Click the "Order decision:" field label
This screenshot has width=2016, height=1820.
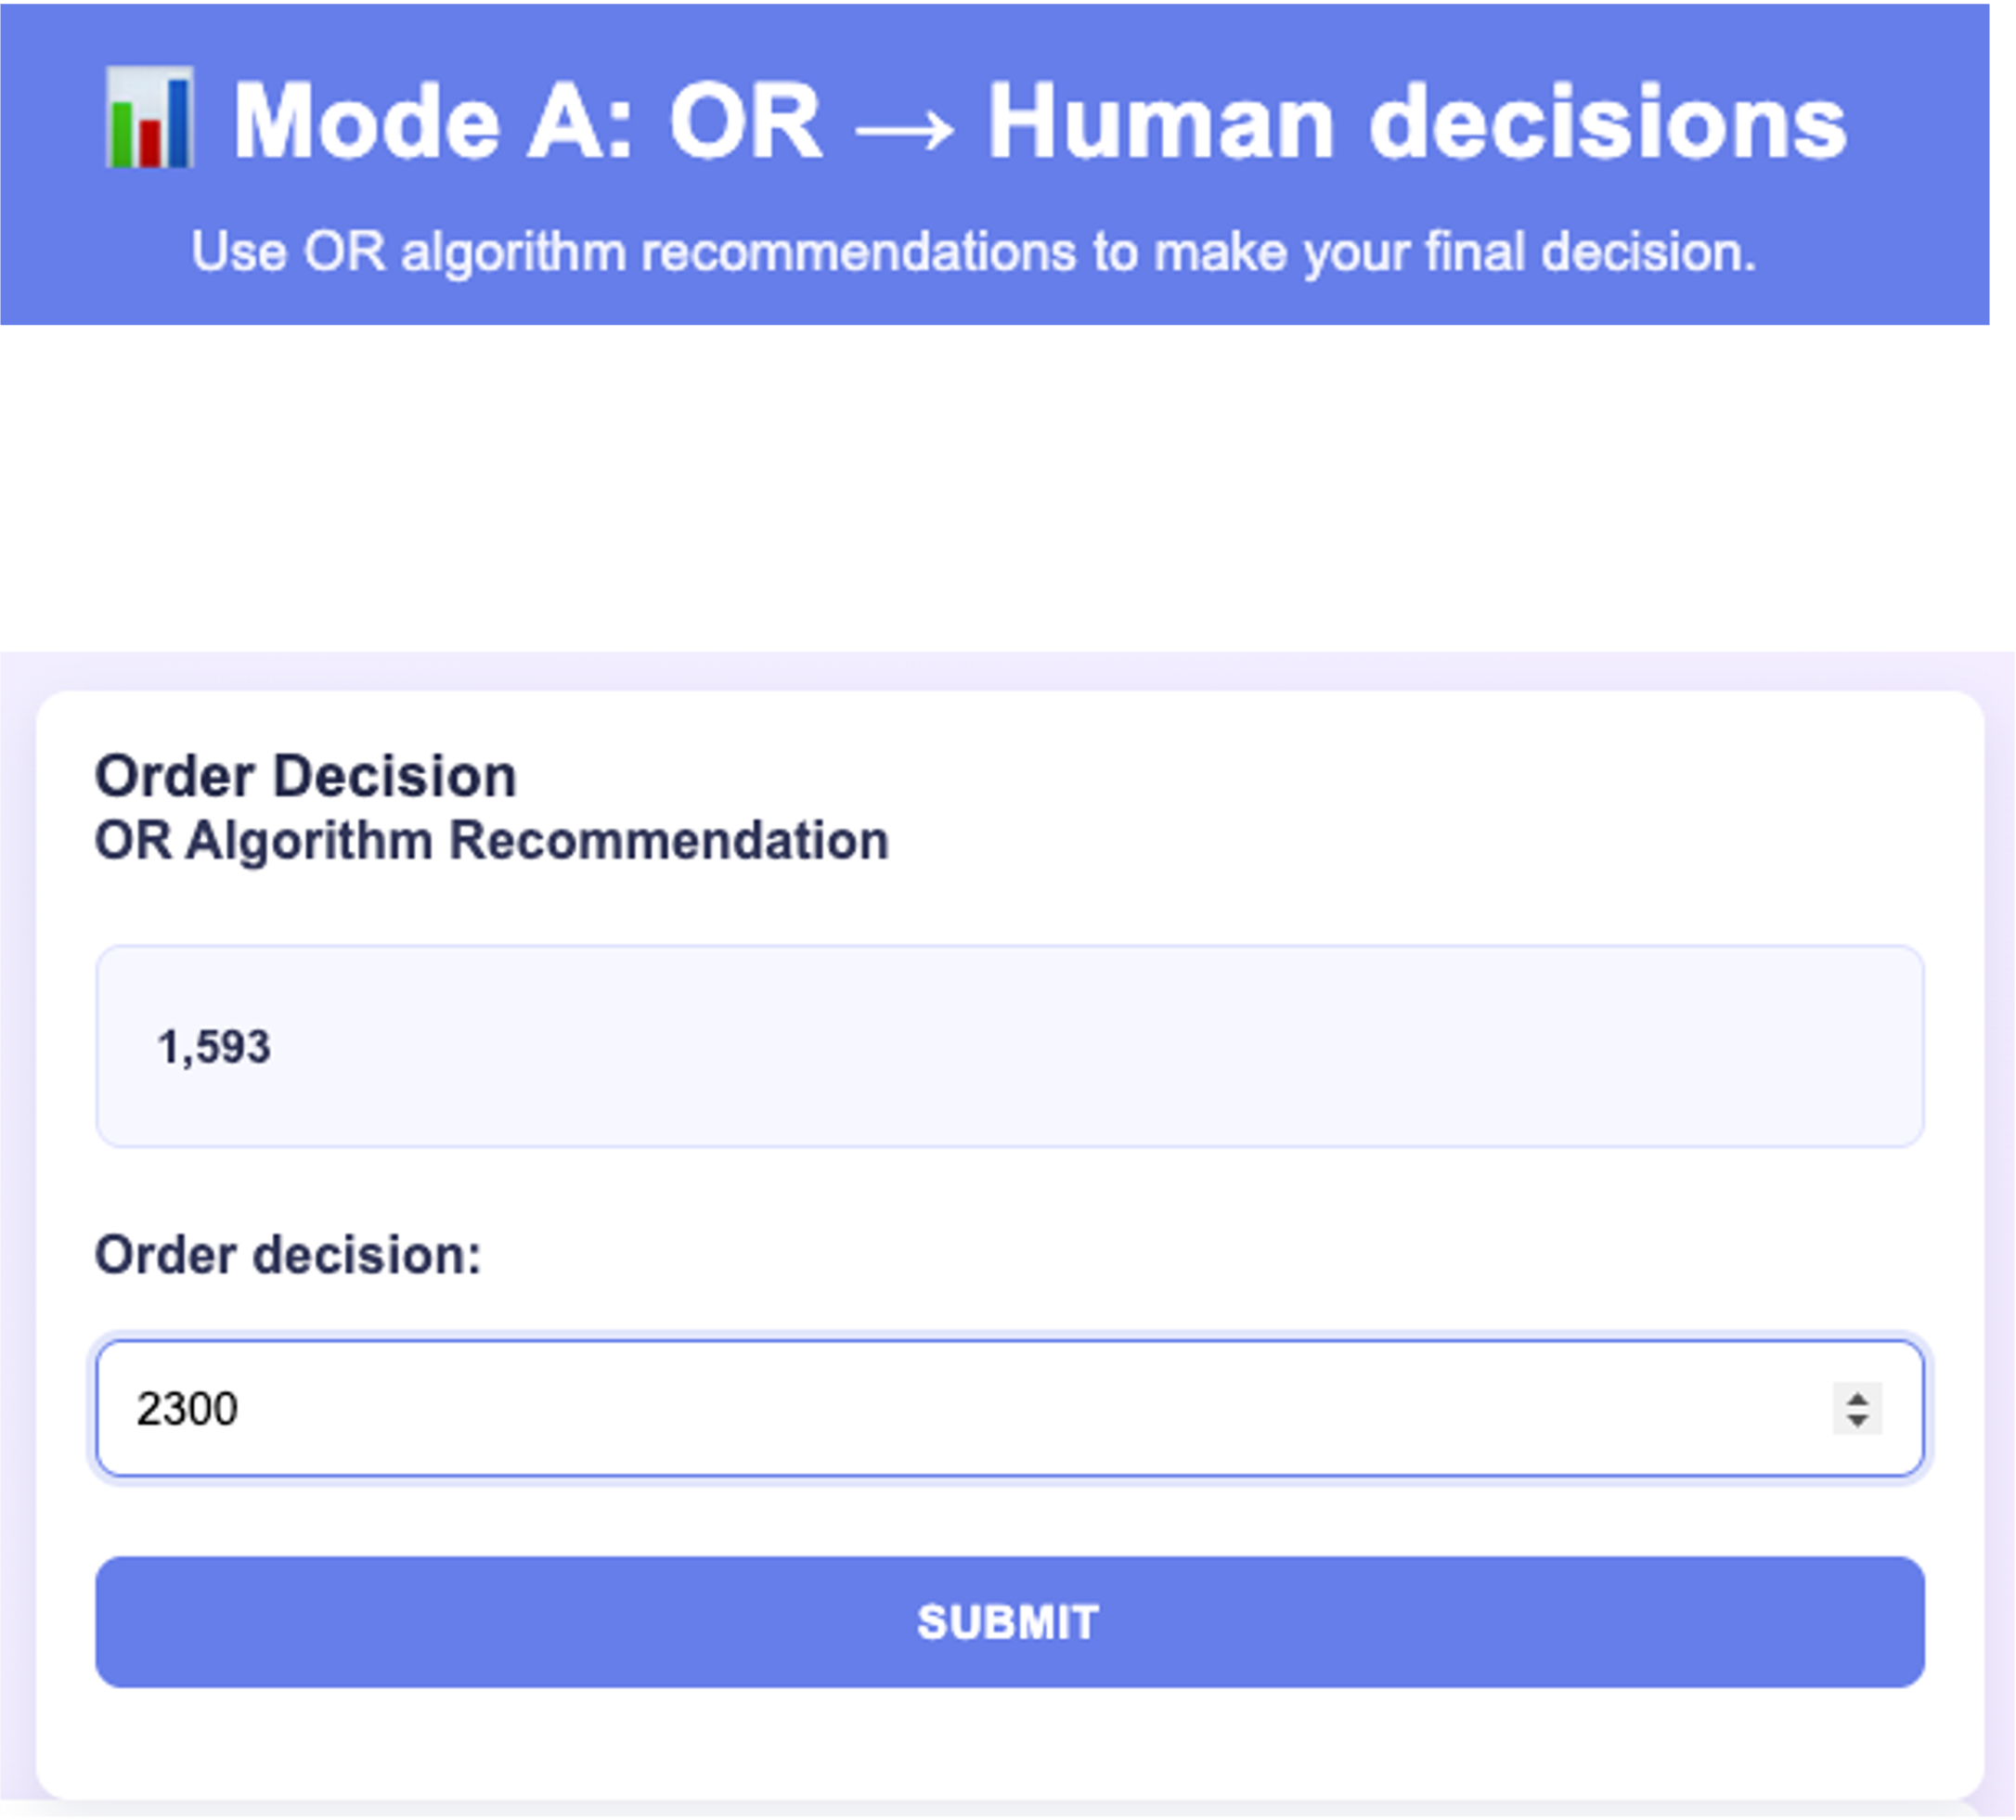(288, 1254)
